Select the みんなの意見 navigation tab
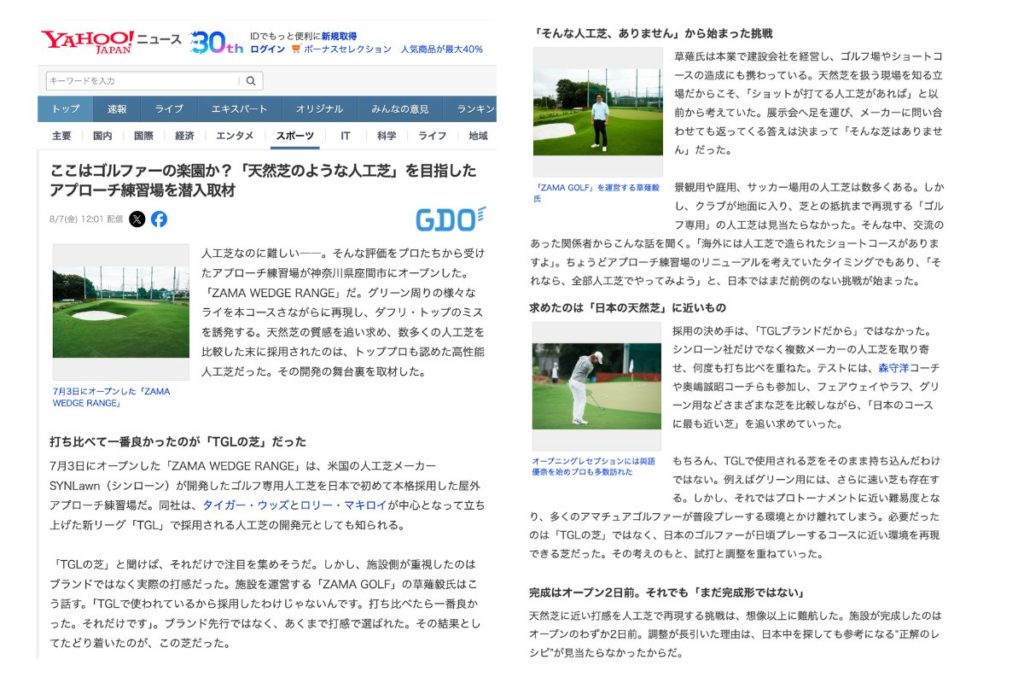 (x=400, y=109)
